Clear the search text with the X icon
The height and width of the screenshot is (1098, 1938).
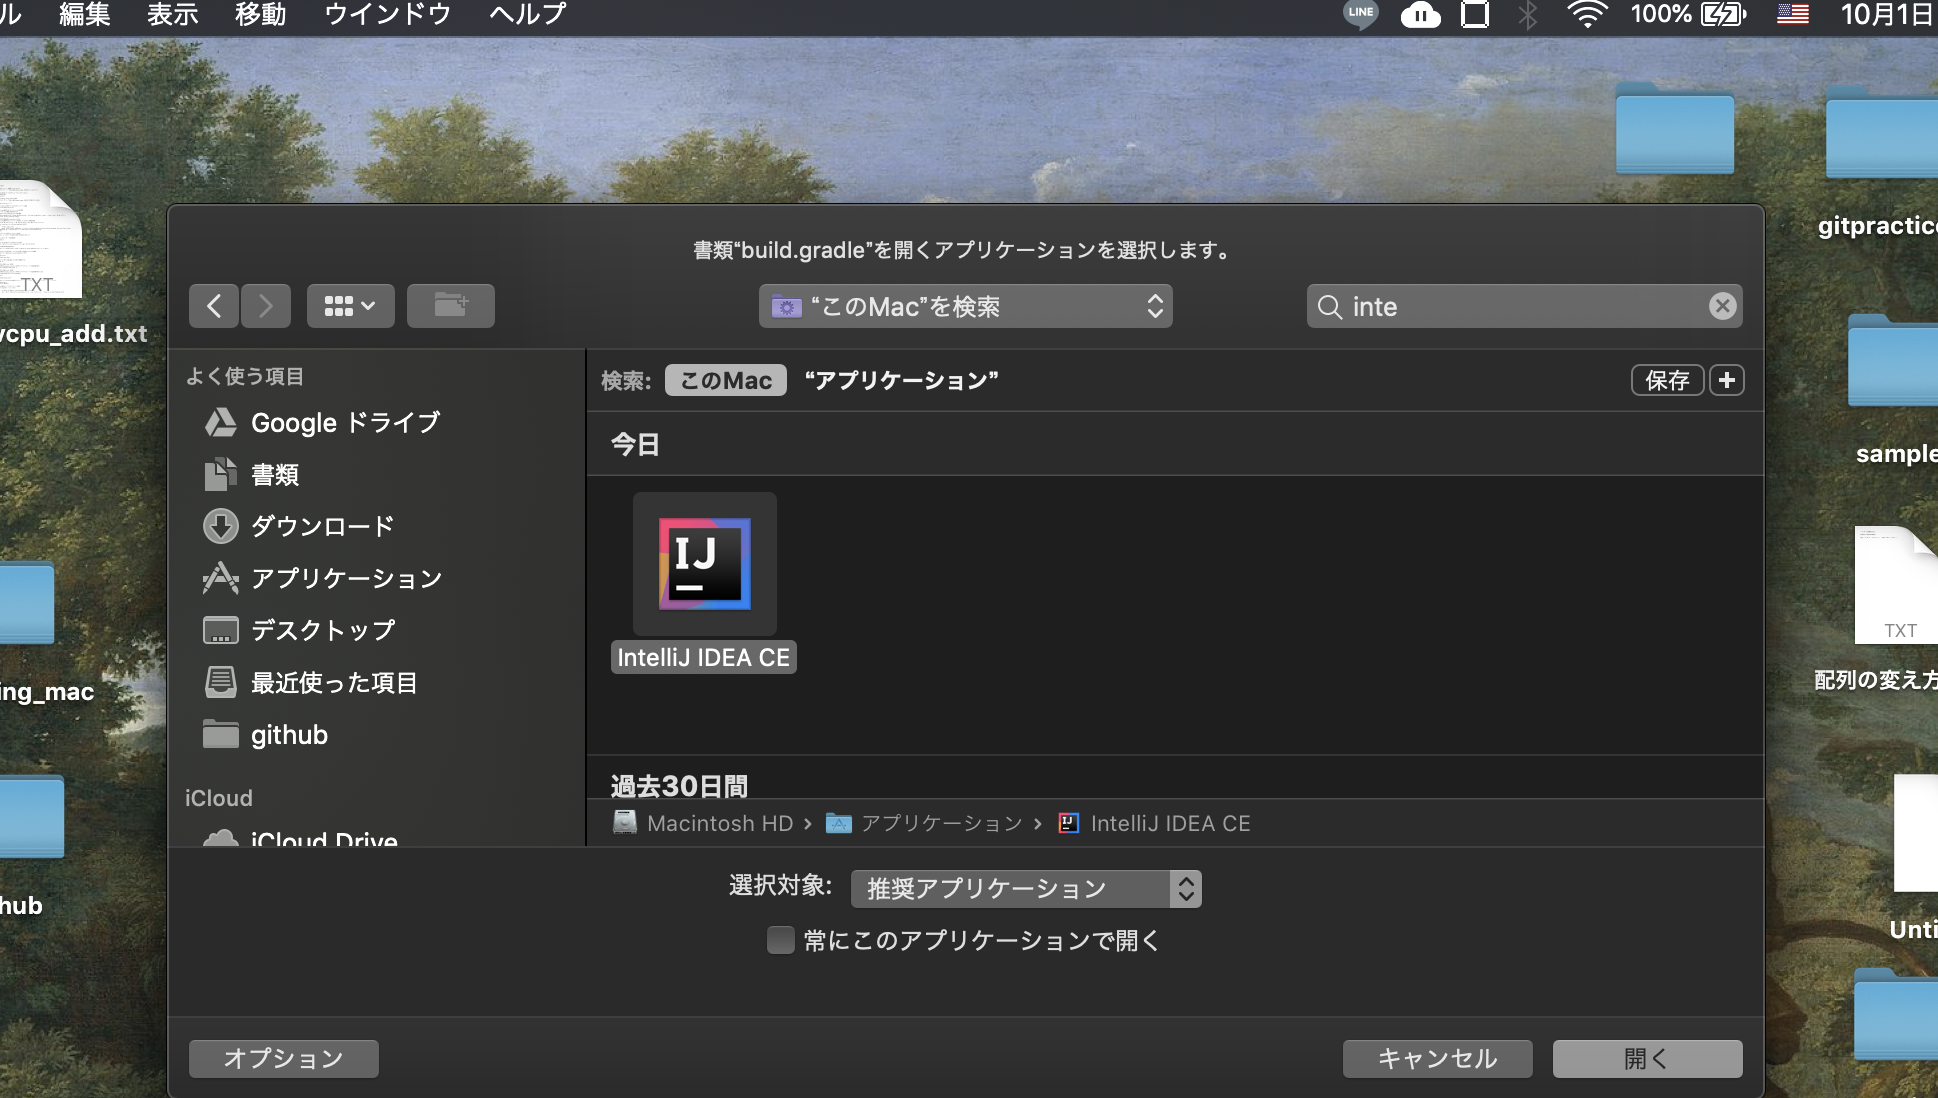[x=1722, y=306]
